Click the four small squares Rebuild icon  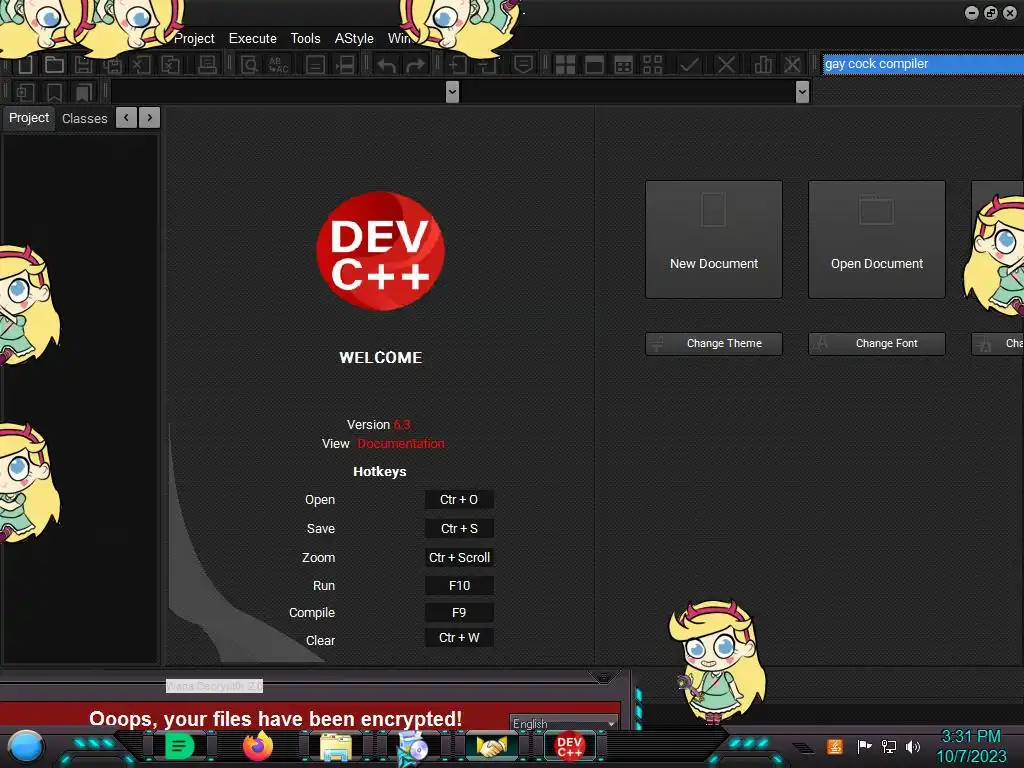tap(652, 65)
